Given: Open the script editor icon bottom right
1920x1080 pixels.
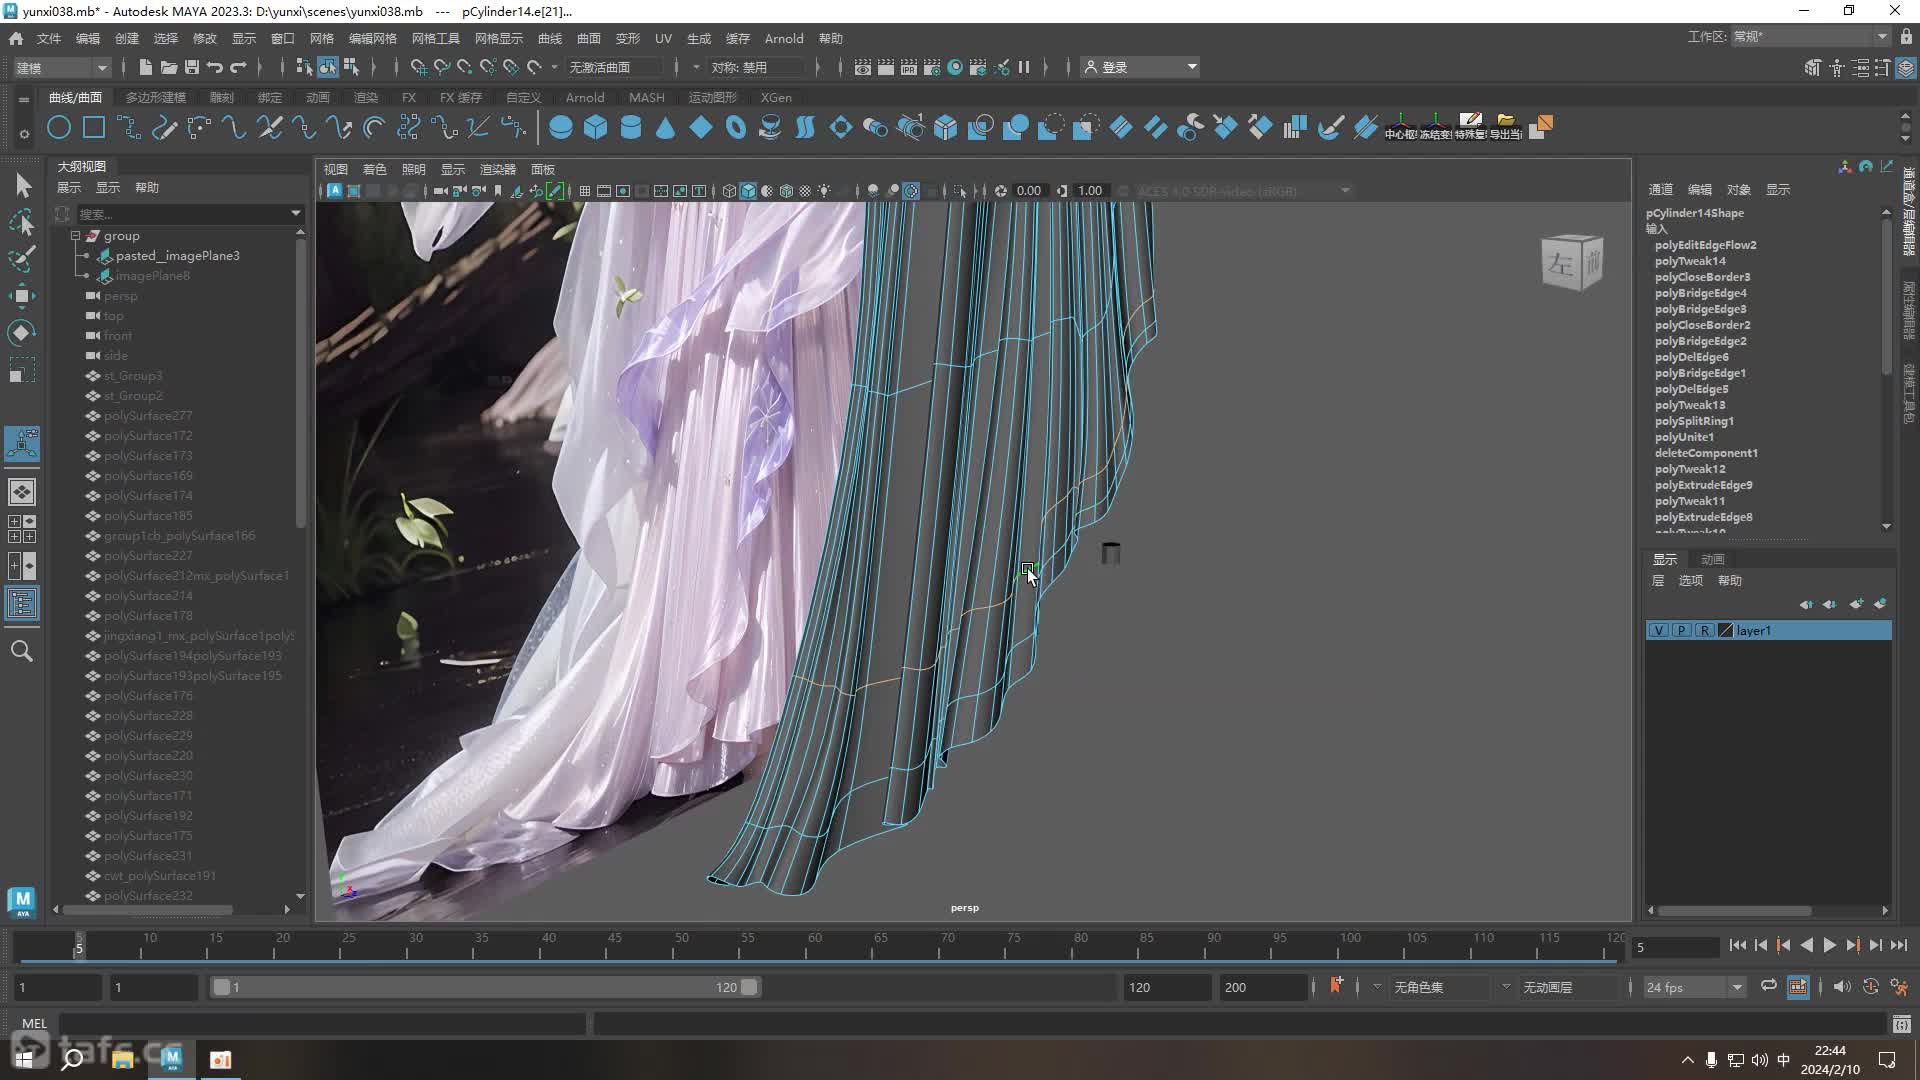Looking at the screenshot, I should pyautogui.click(x=1901, y=1024).
